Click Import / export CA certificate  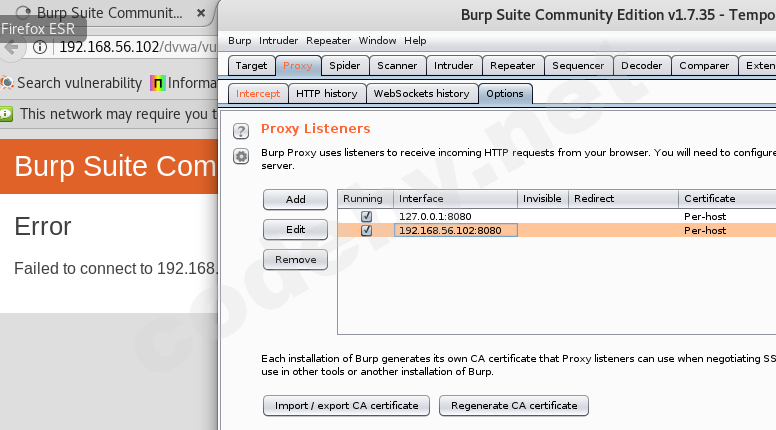(x=346, y=406)
